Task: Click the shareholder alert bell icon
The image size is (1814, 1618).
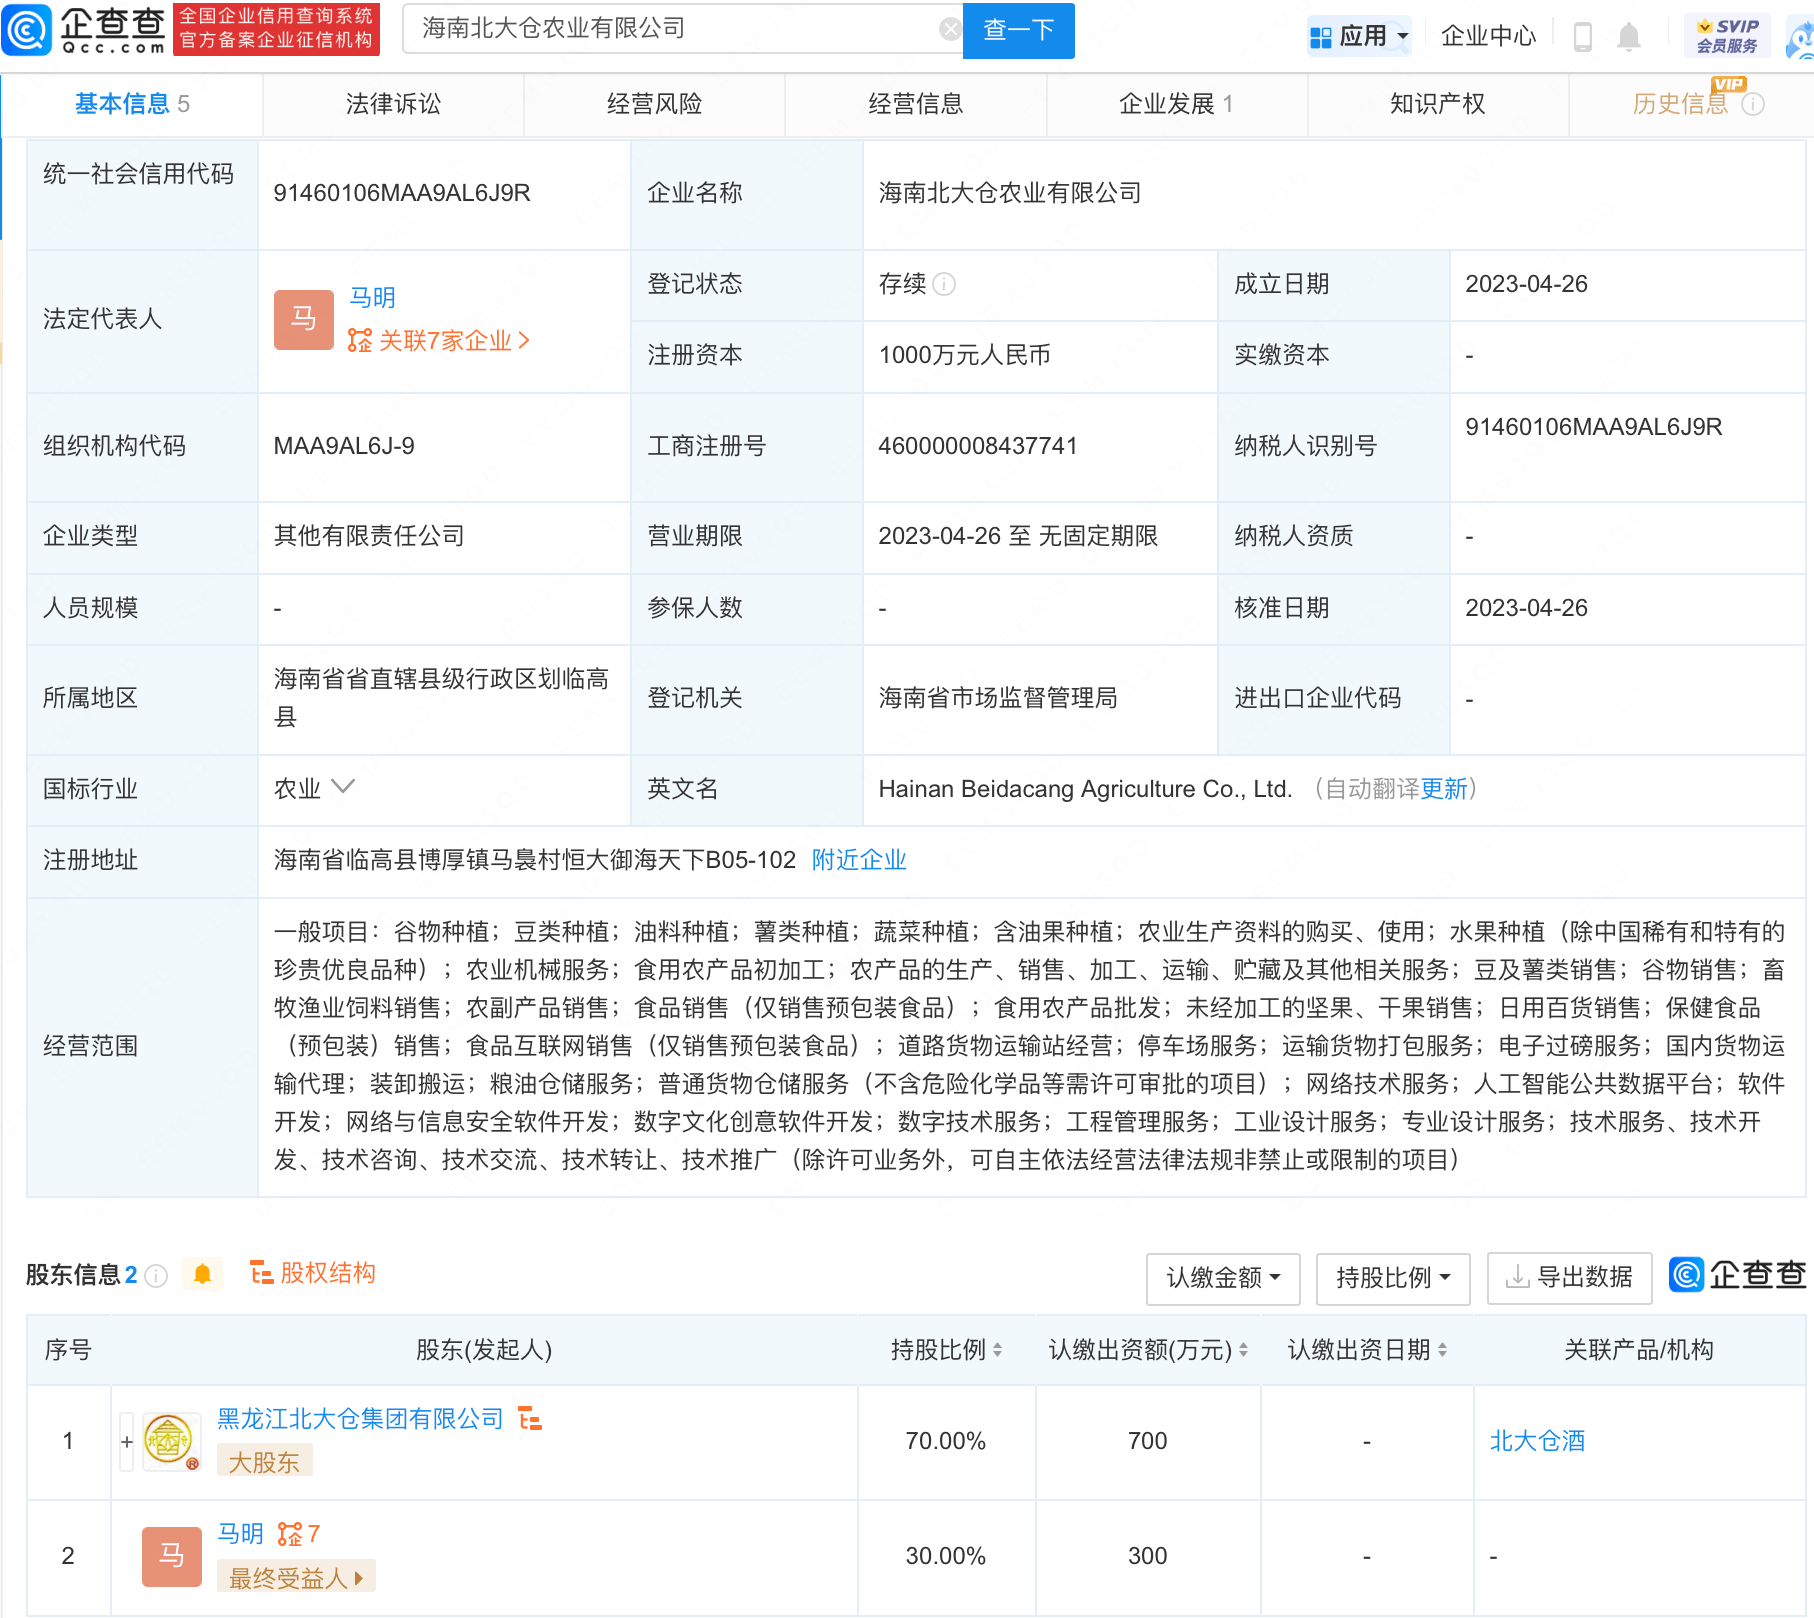Action: pos(203,1274)
